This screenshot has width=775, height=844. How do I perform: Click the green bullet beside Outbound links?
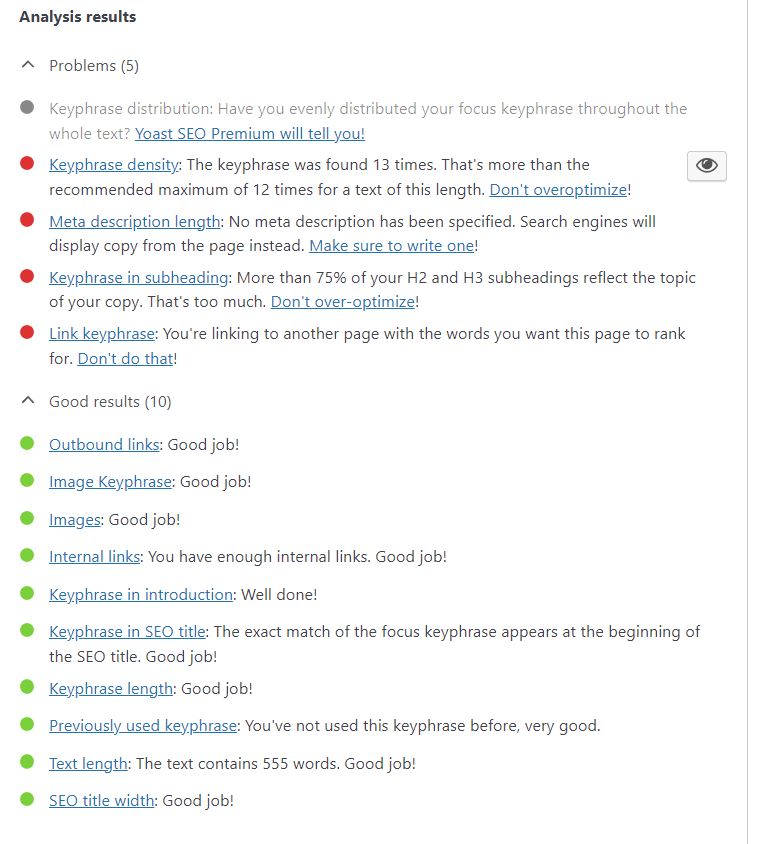[27, 444]
